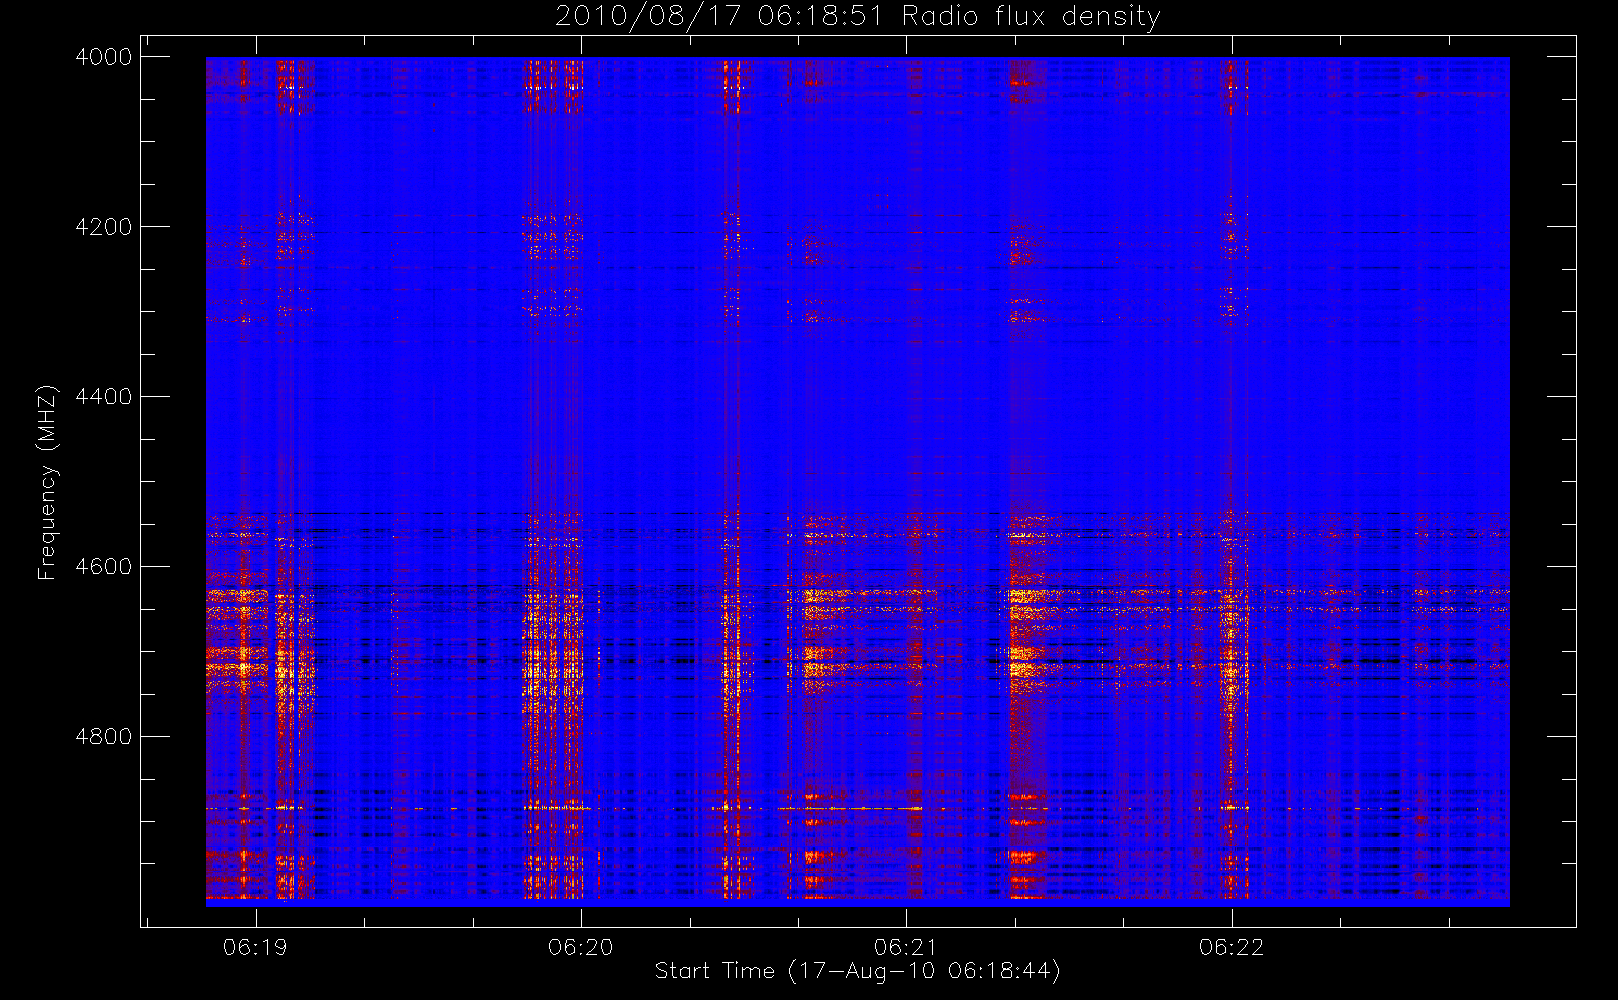Viewport: 1618px width, 1000px height.
Task: Select the 4800 frequency tick label
Action: tap(104, 737)
